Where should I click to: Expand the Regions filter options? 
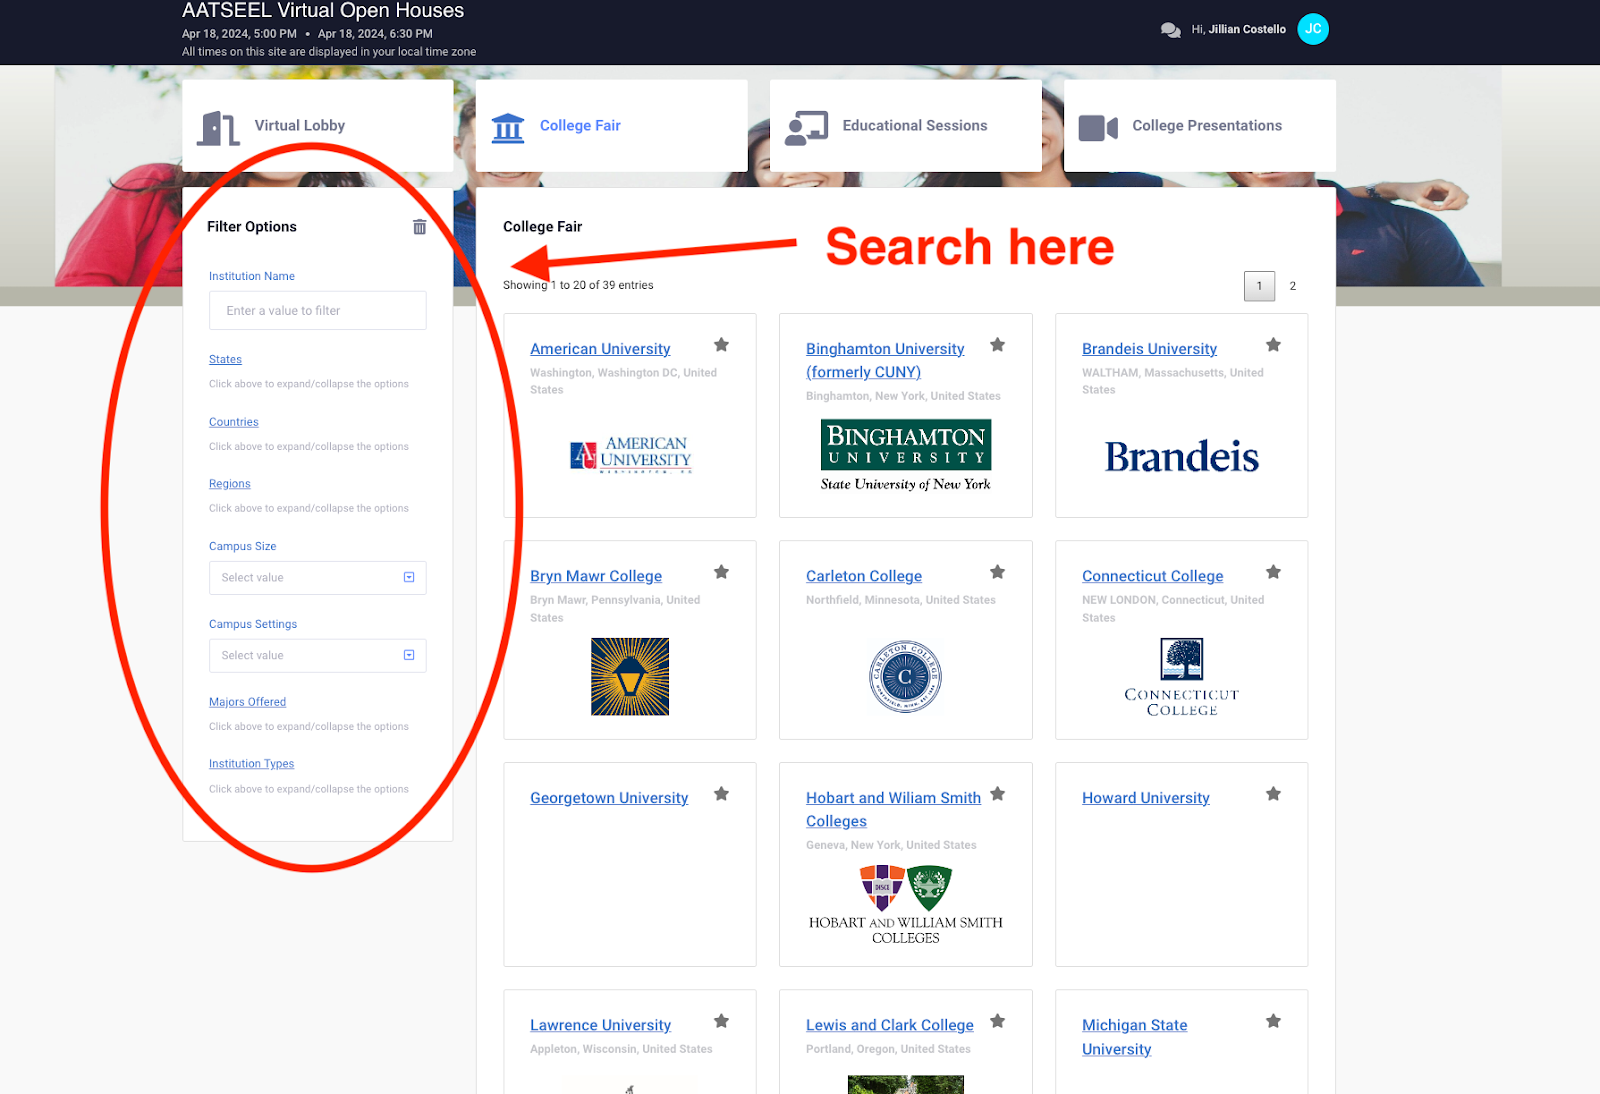(x=229, y=484)
